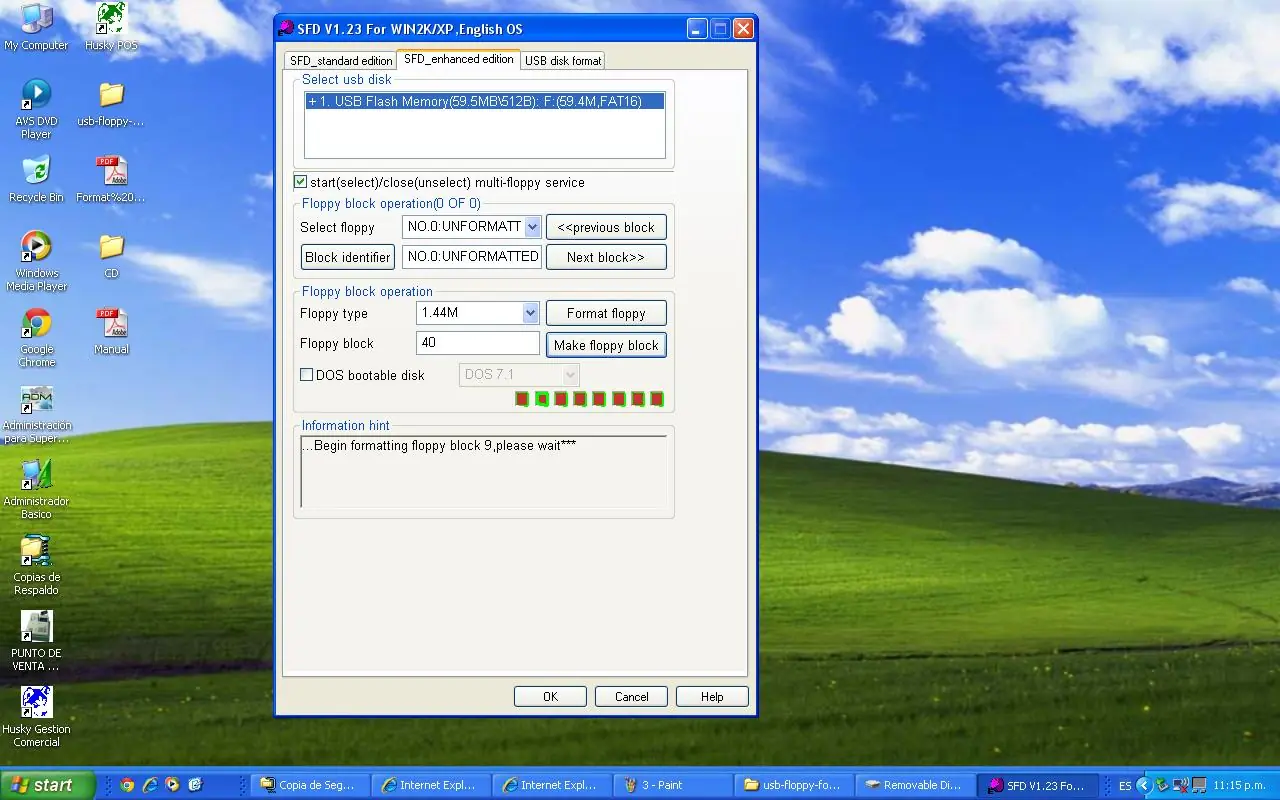Open Administrador Basico shortcut
The width and height of the screenshot is (1280, 800).
coord(36,489)
